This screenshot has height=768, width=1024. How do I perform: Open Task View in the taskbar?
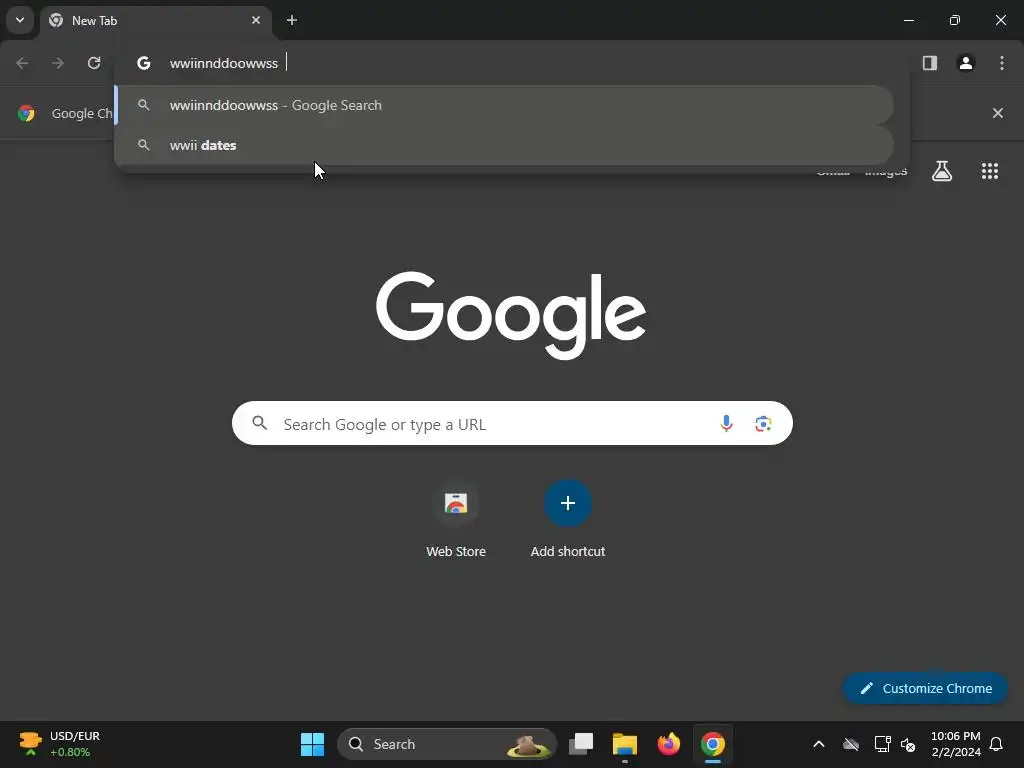(581, 744)
